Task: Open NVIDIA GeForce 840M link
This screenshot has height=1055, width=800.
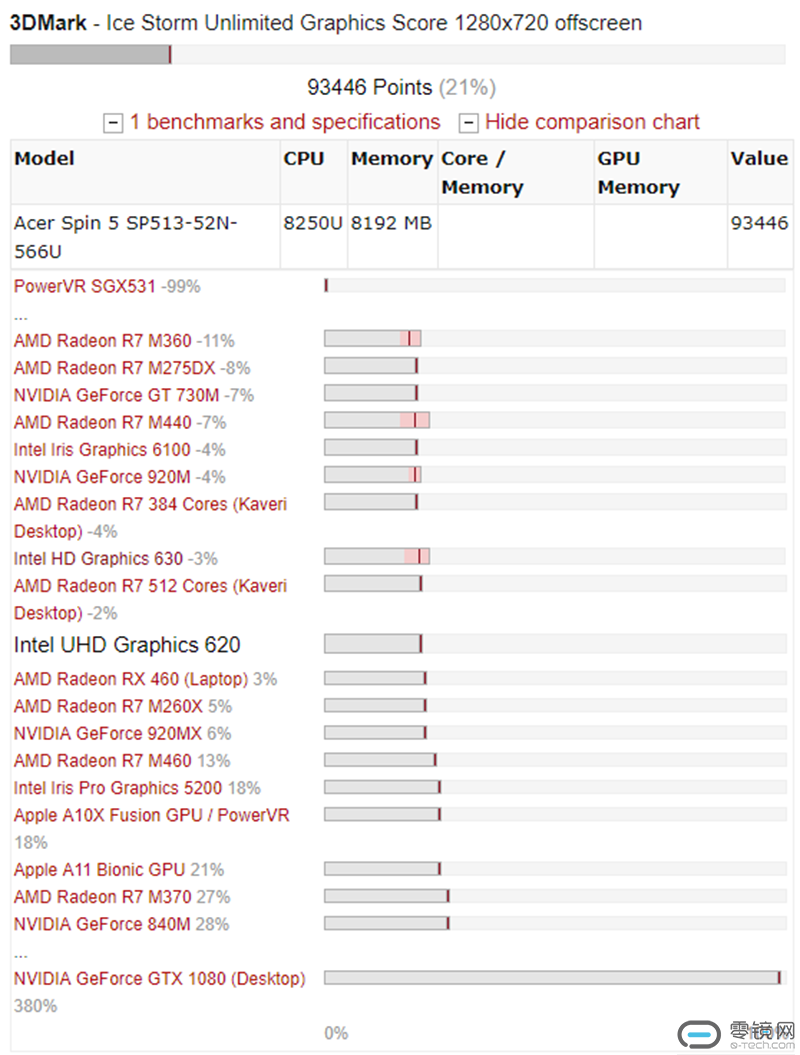Action: 102,924
